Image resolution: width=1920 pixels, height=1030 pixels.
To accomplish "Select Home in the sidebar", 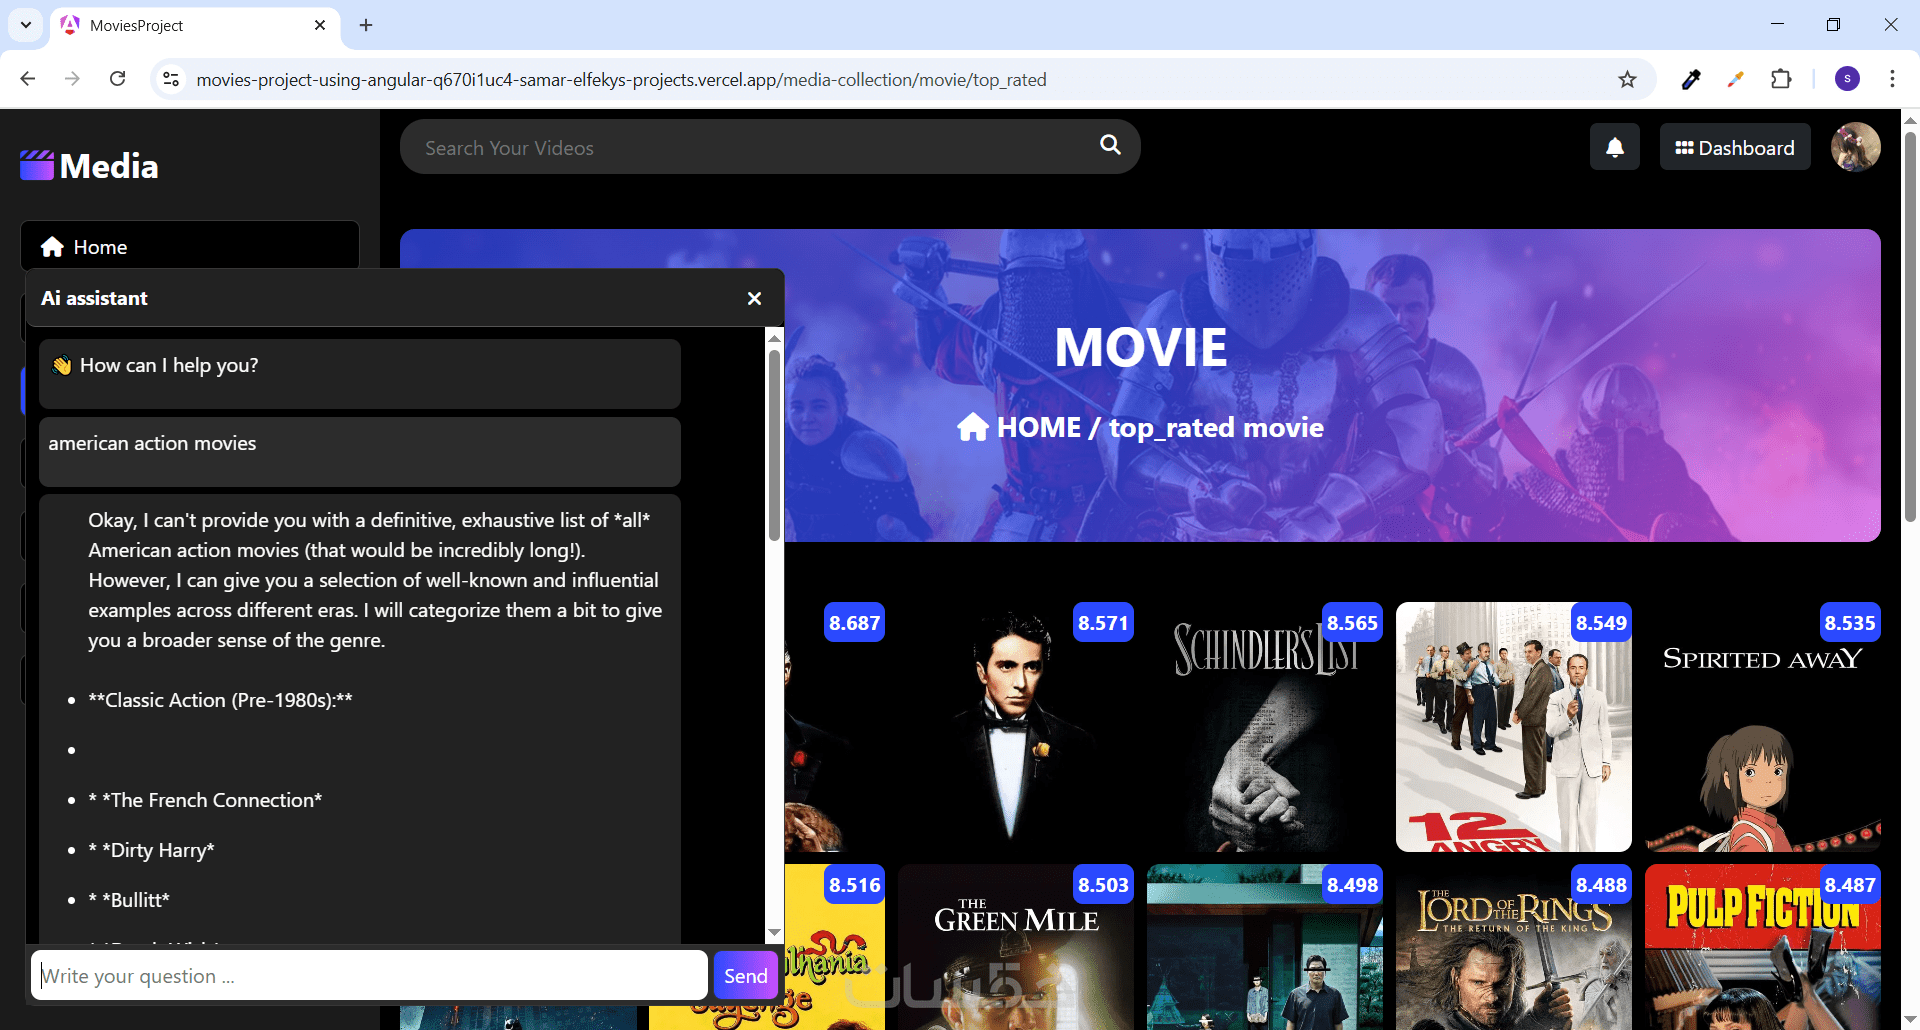I will [x=190, y=247].
